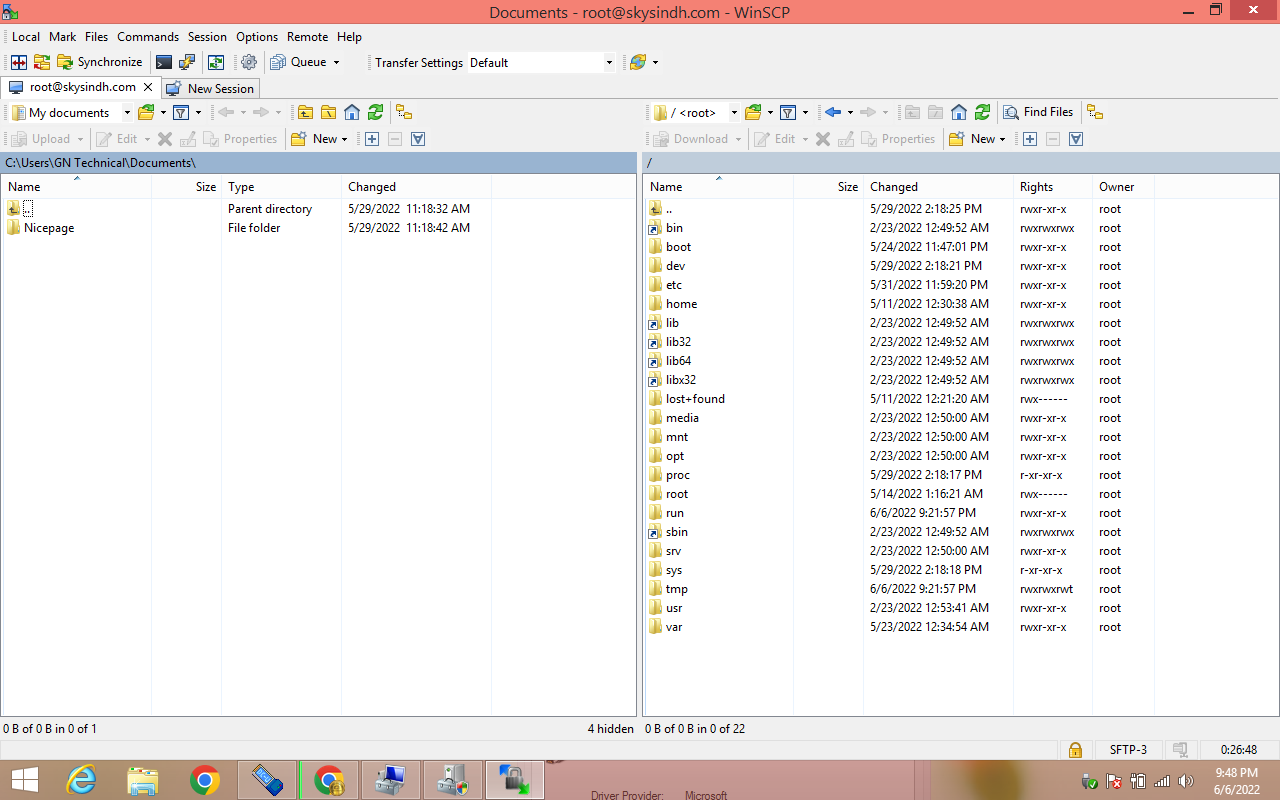This screenshot has width=1280, height=800.
Task: Go to the local root directory icon
Action: click(328, 112)
